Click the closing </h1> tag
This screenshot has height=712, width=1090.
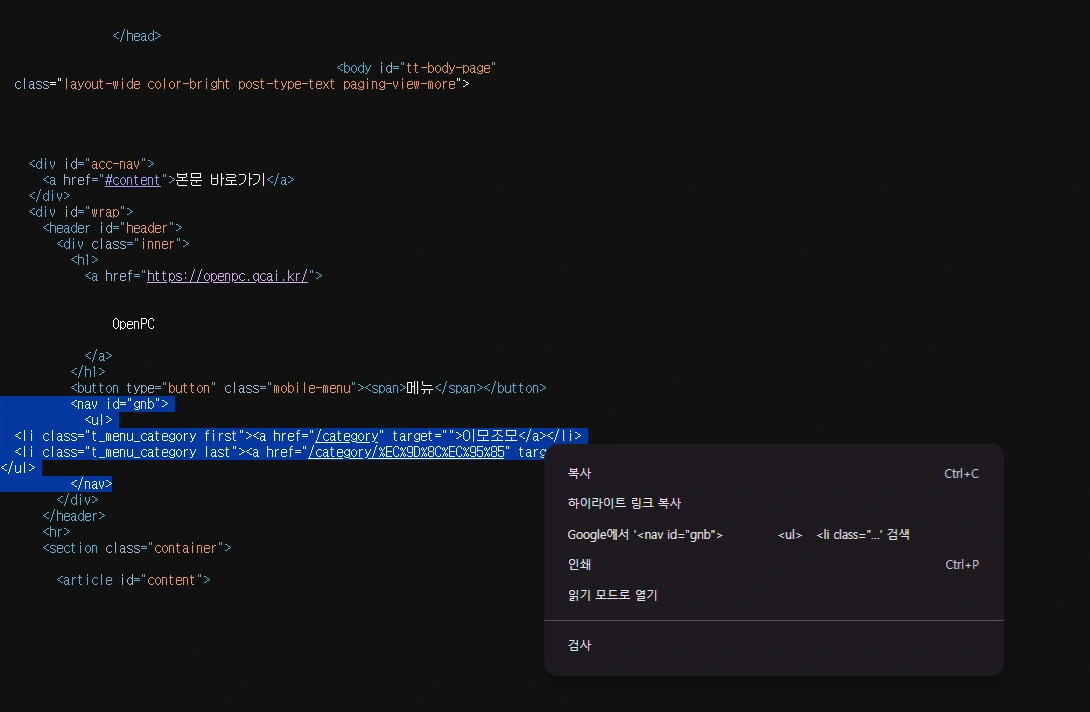(88, 372)
